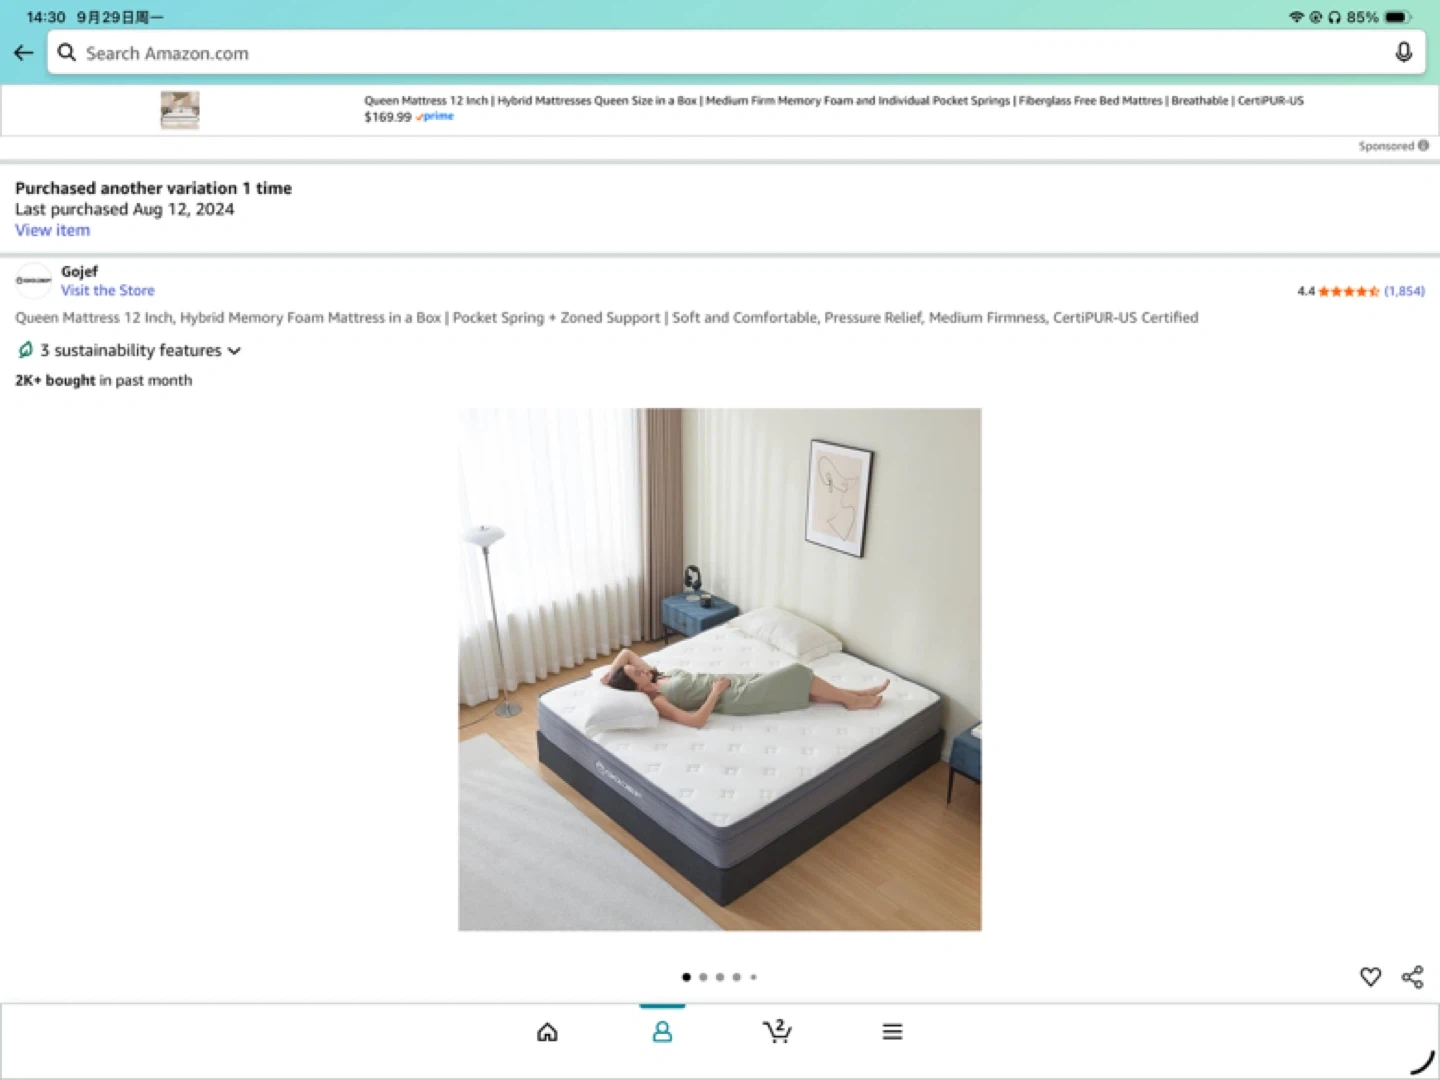Open the hamburger menu tab
Screen dimensions: 1440x1080
click(x=892, y=1032)
